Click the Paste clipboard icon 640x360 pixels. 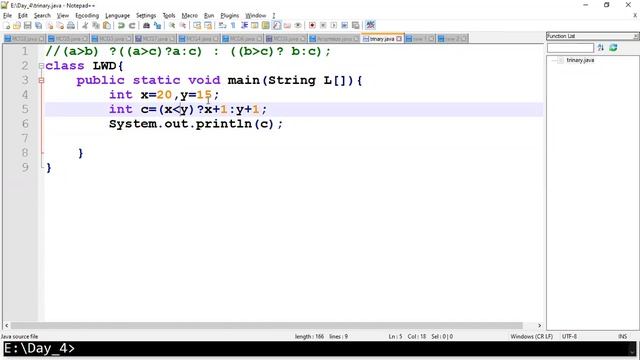coord(107,25)
